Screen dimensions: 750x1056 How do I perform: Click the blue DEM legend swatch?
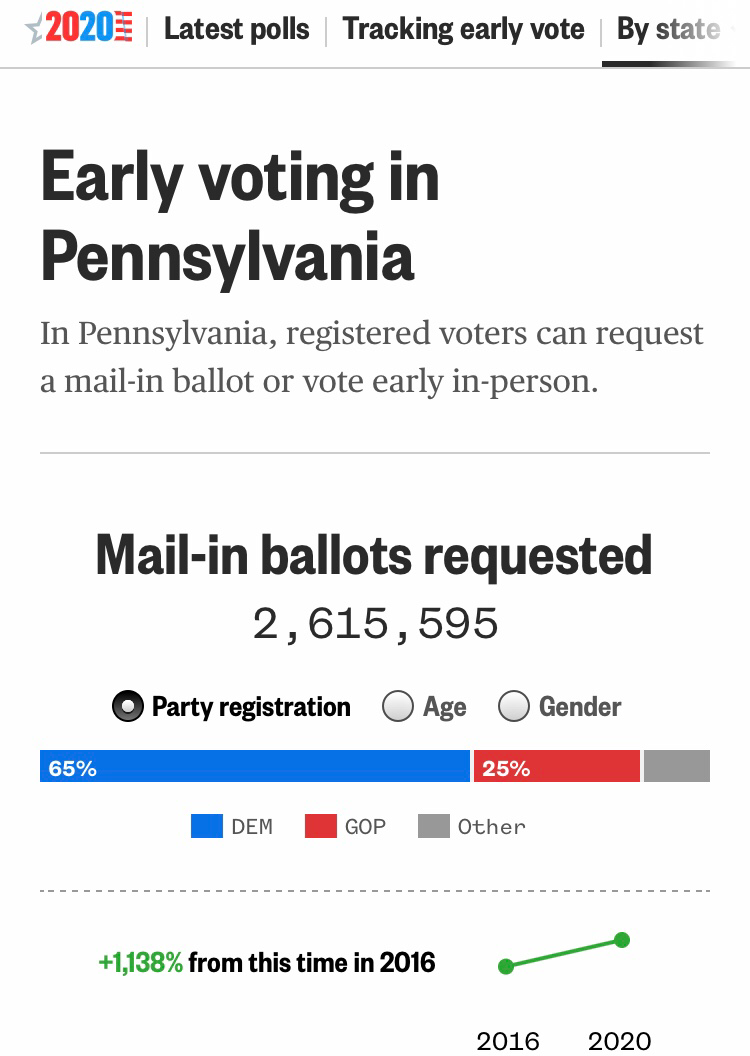[207, 826]
